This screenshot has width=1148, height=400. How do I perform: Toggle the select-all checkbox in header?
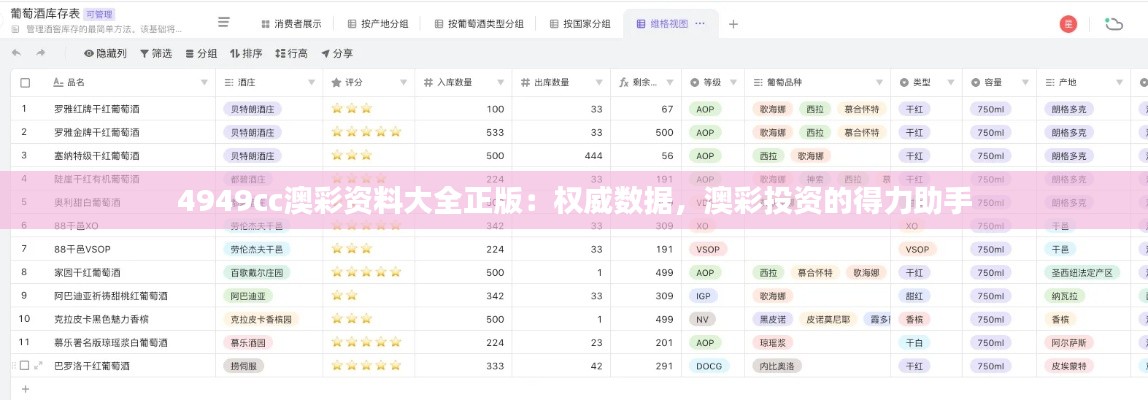[x=25, y=83]
